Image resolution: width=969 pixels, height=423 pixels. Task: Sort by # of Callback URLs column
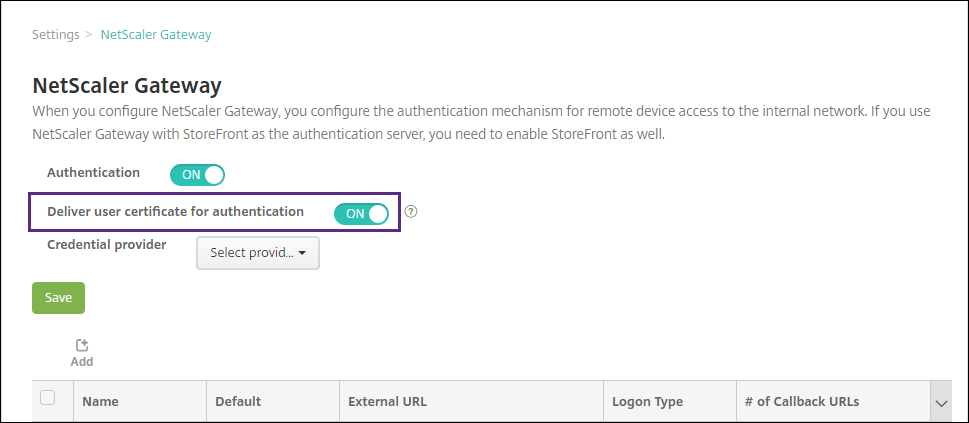tap(802, 402)
